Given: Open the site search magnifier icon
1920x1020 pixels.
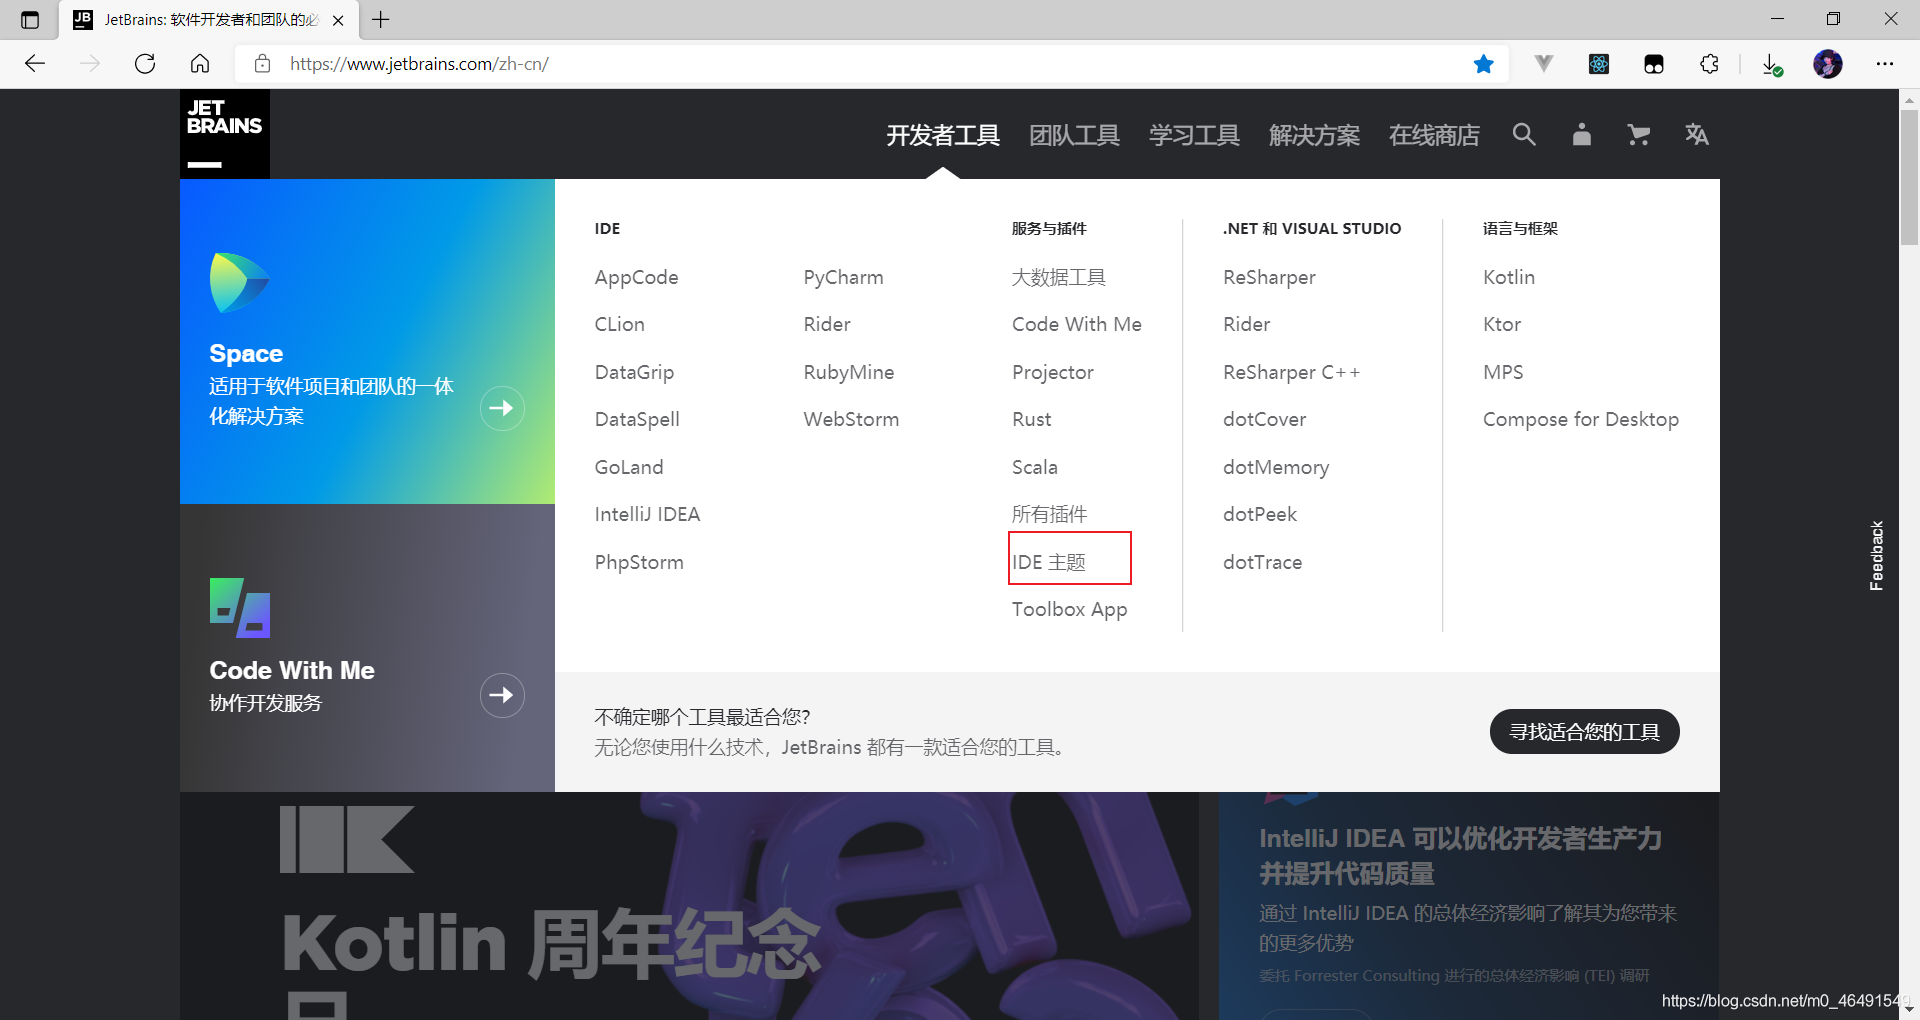Looking at the screenshot, I should [1524, 134].
